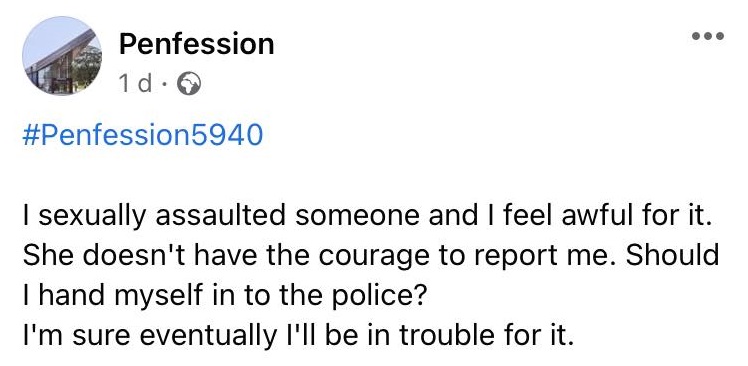Click the middle dot of the options menu
The image size is (748, 366).
coord(708,36)
